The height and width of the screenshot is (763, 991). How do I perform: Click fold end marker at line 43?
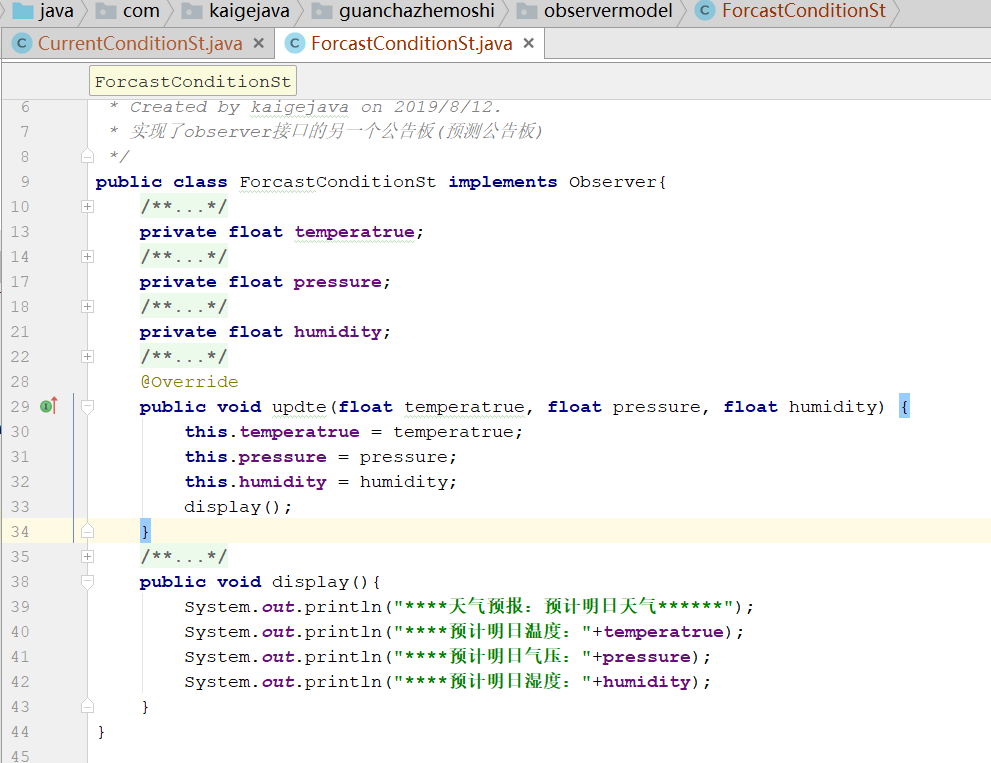tap(88, 706)
